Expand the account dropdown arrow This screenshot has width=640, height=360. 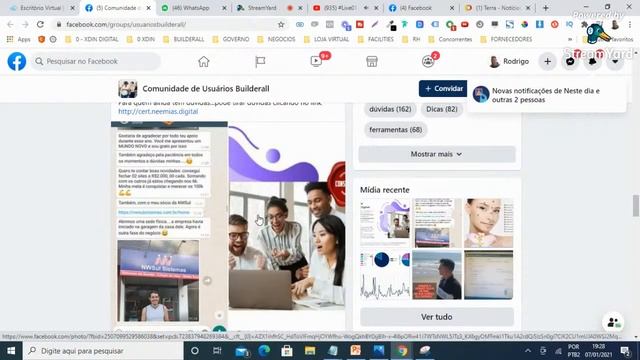tap(615, 62)
